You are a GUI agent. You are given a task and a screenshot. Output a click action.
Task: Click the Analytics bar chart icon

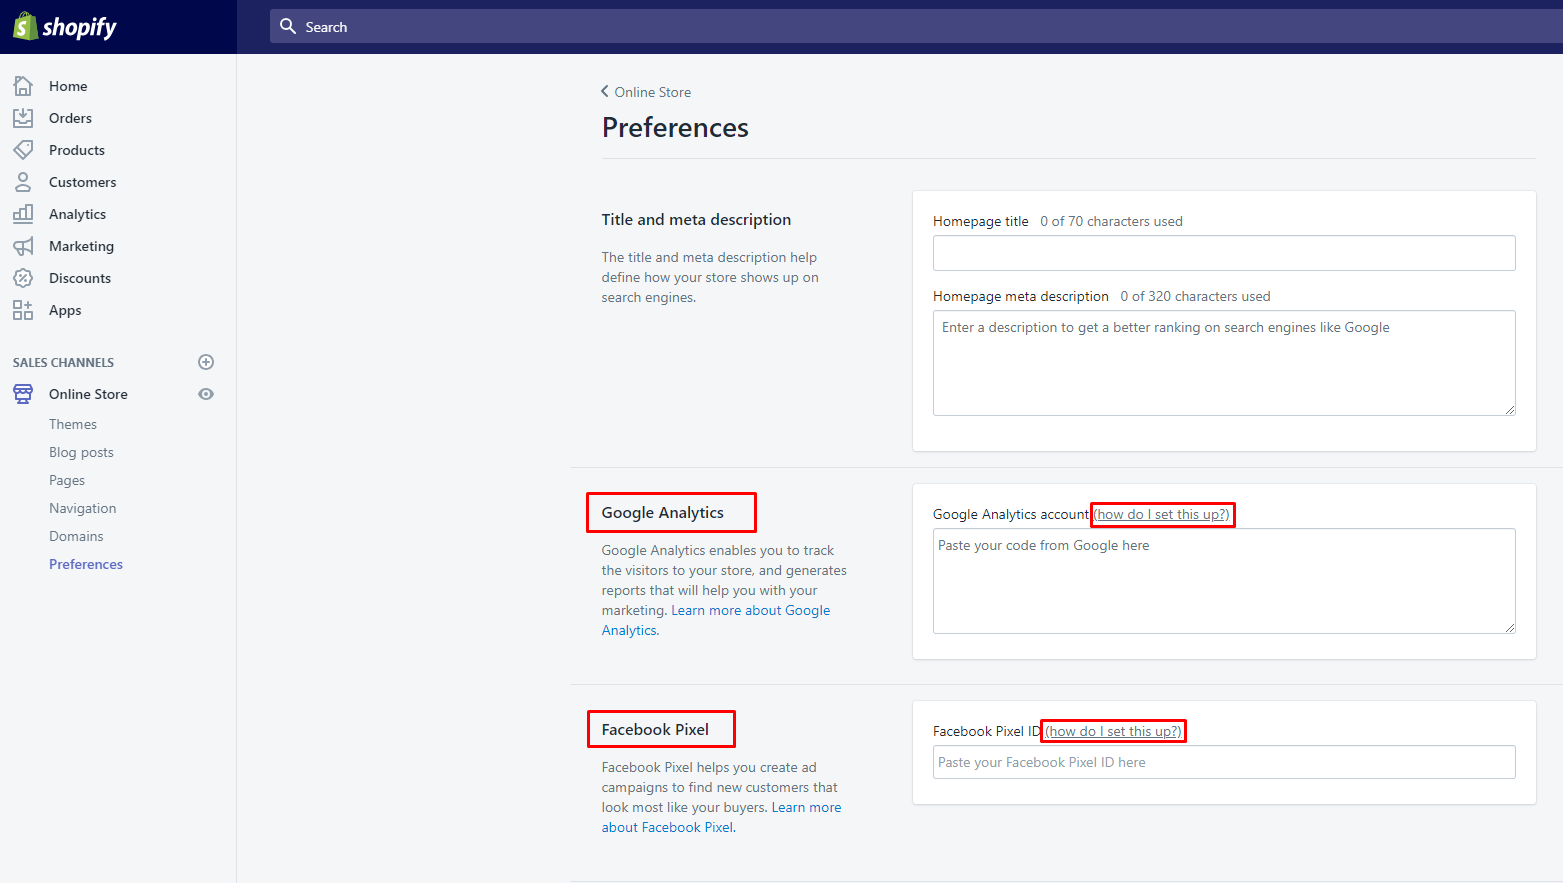click(23, 214)
